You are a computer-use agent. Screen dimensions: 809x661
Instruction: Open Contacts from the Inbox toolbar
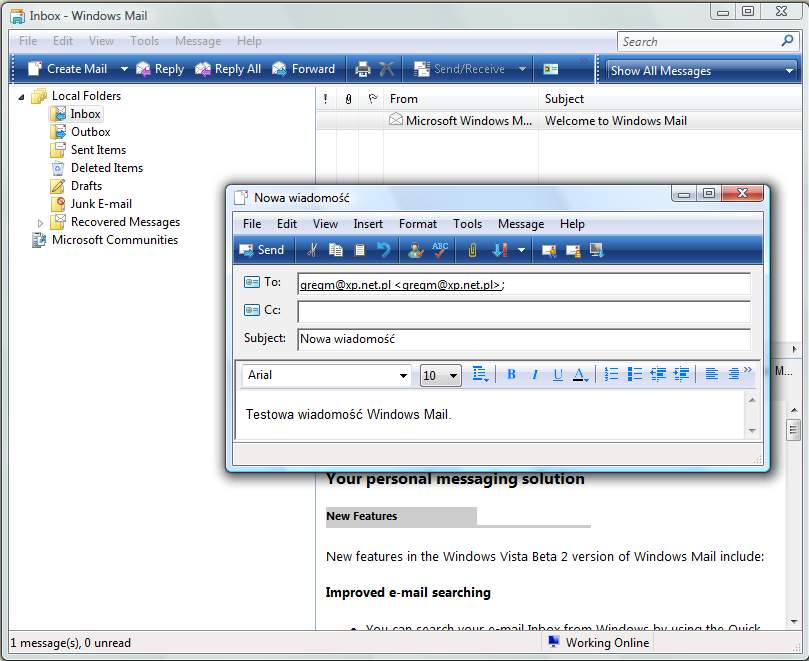click(x=551, y=69)
